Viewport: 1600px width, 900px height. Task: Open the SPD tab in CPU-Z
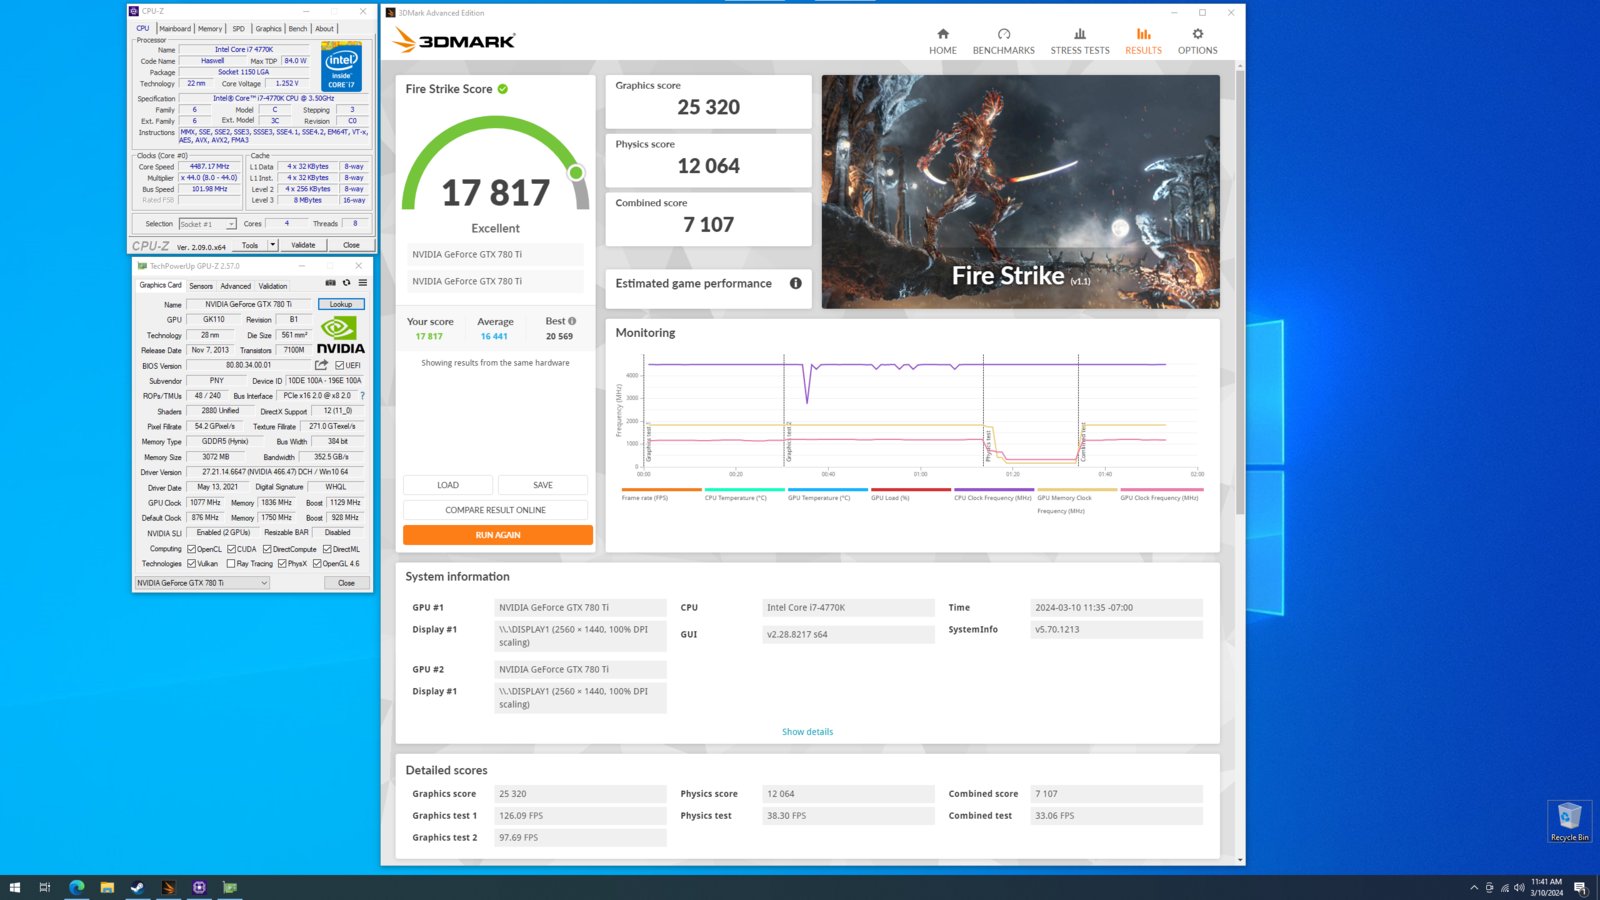click(238, 28)
